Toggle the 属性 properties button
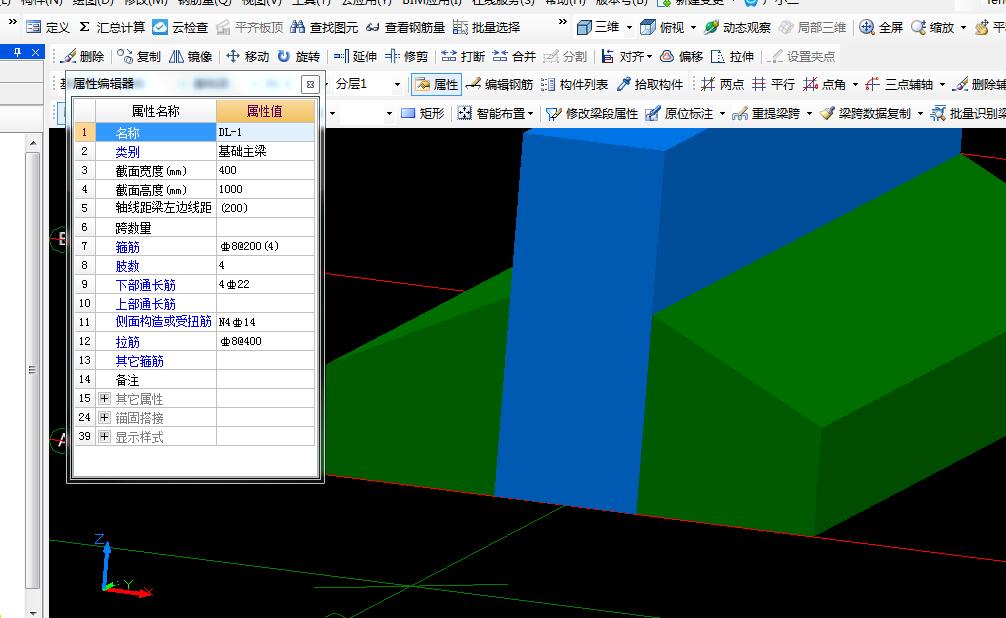 point(436,84)
